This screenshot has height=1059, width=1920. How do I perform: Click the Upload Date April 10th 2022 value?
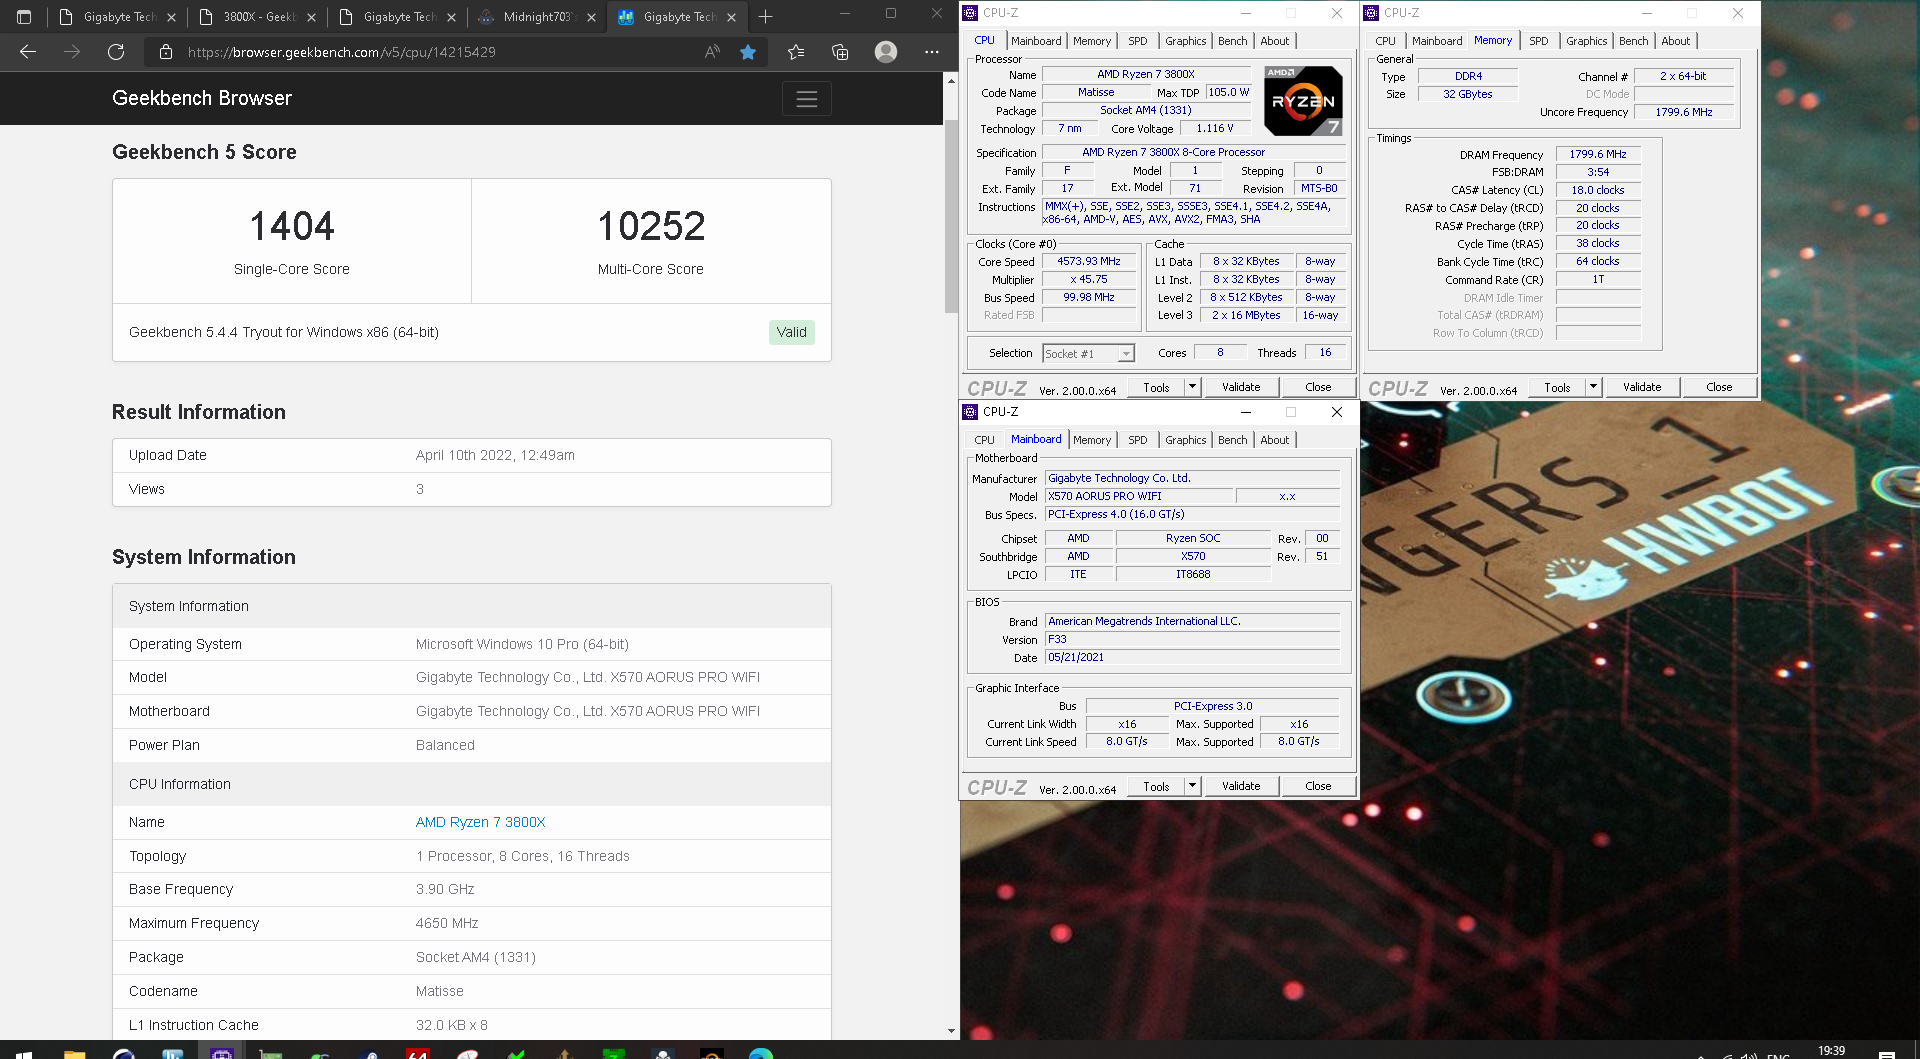[495, 455]
